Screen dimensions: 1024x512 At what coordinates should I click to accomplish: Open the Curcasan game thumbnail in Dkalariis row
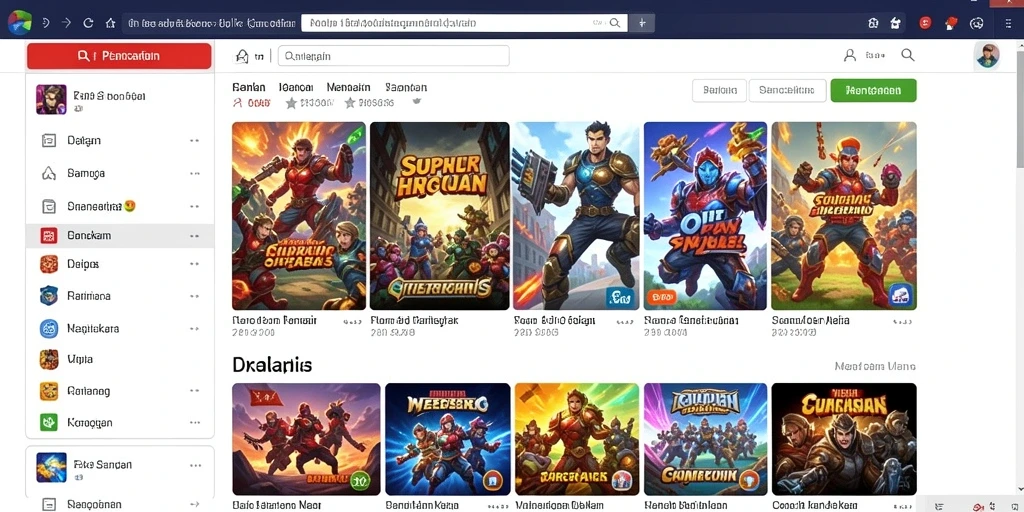[844, 439]
